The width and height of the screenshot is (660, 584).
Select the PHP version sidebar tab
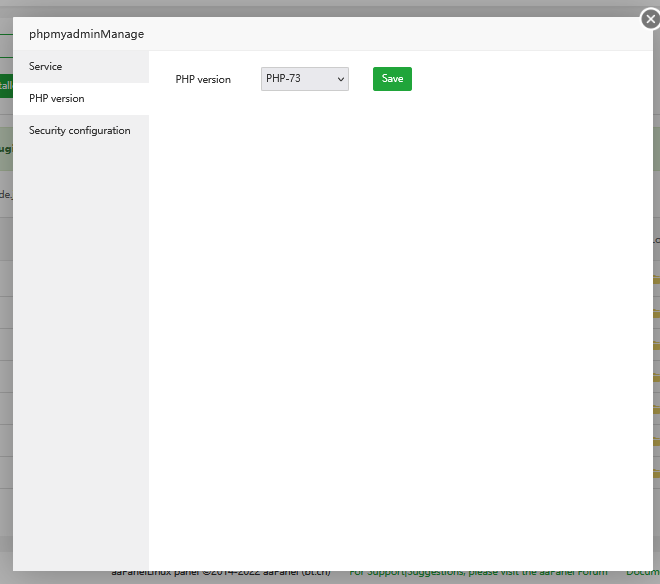tap(81, 99)
